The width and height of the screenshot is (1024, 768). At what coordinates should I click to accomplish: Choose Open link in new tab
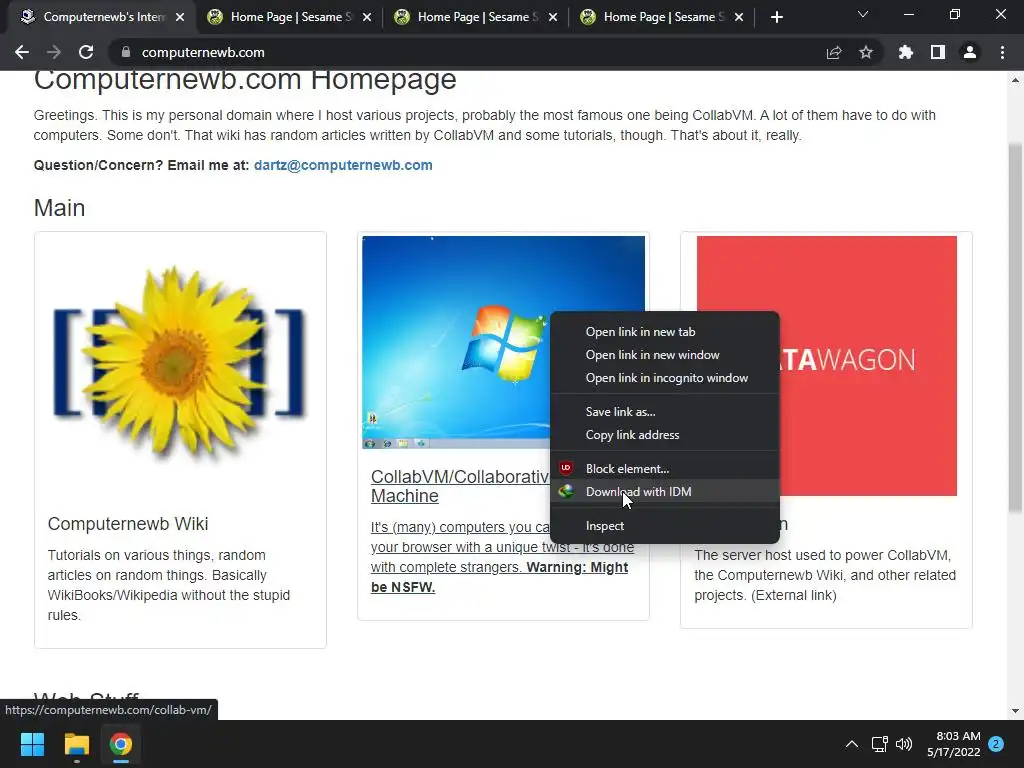665,332
